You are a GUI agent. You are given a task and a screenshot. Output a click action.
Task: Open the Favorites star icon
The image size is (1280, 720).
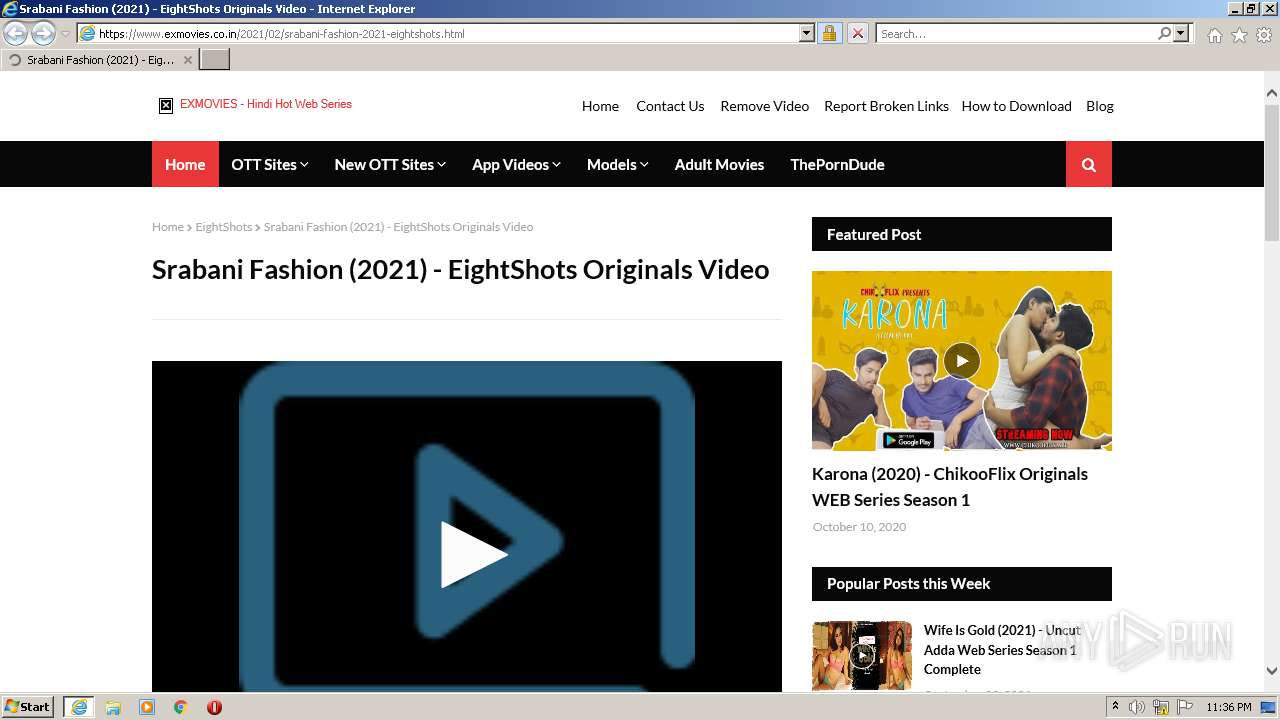click(1239, 35)
